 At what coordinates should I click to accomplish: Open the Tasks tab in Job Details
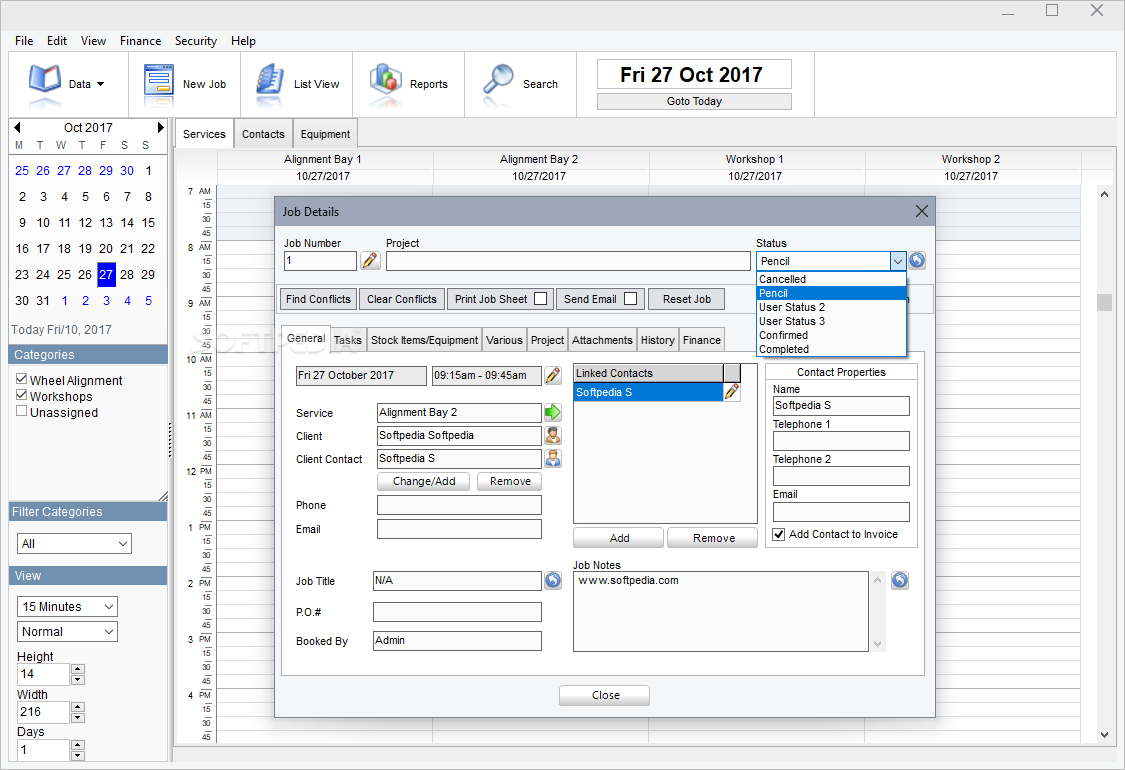tap(348, 340)
